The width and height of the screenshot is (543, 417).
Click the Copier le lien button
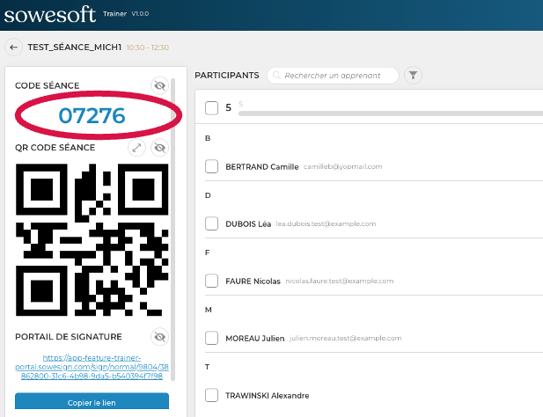coord(92,402)
